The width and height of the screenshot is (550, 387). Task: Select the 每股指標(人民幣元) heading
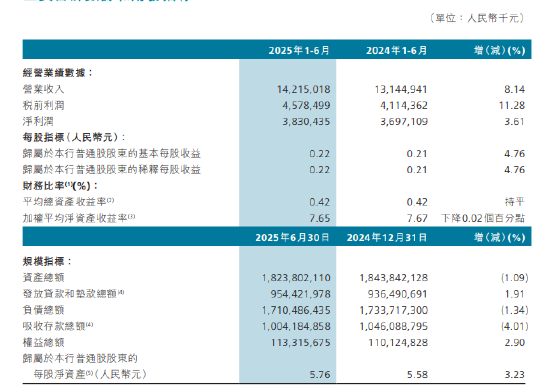click(x=74, y=137)
